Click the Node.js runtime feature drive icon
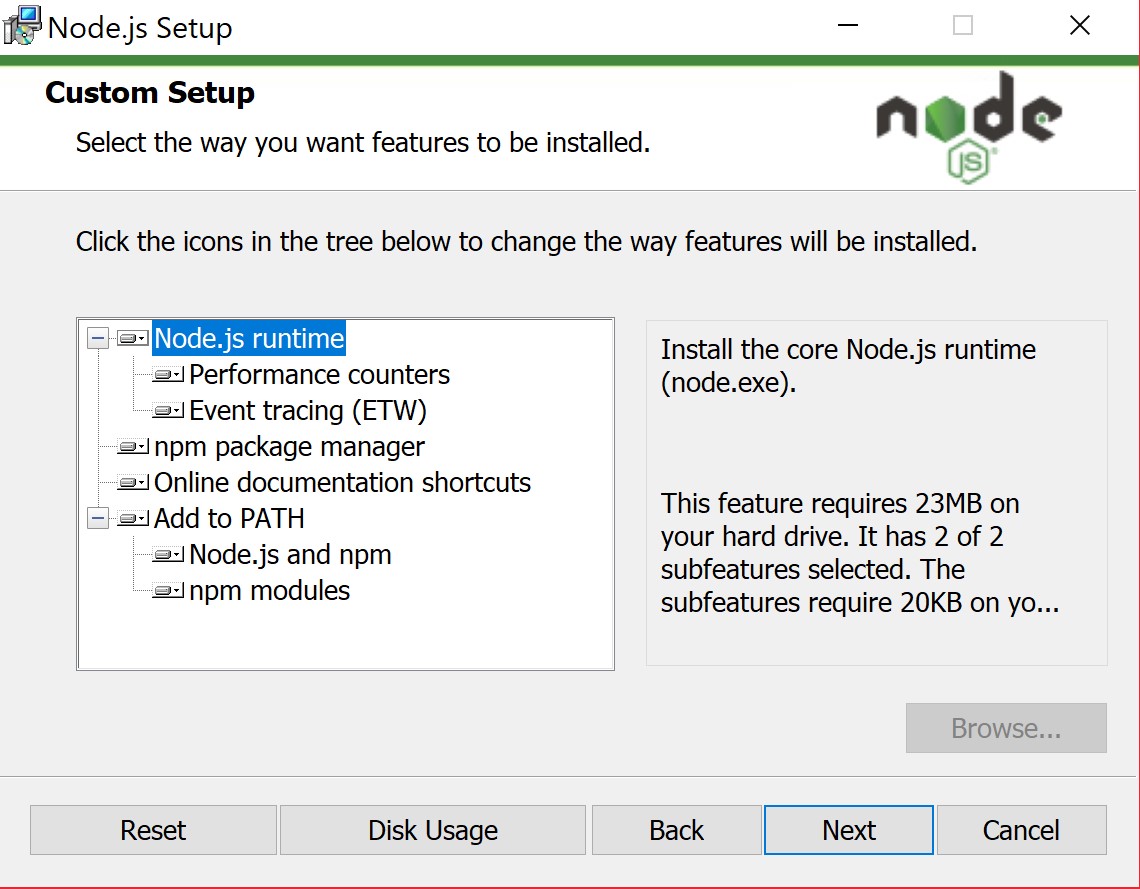 133,339
